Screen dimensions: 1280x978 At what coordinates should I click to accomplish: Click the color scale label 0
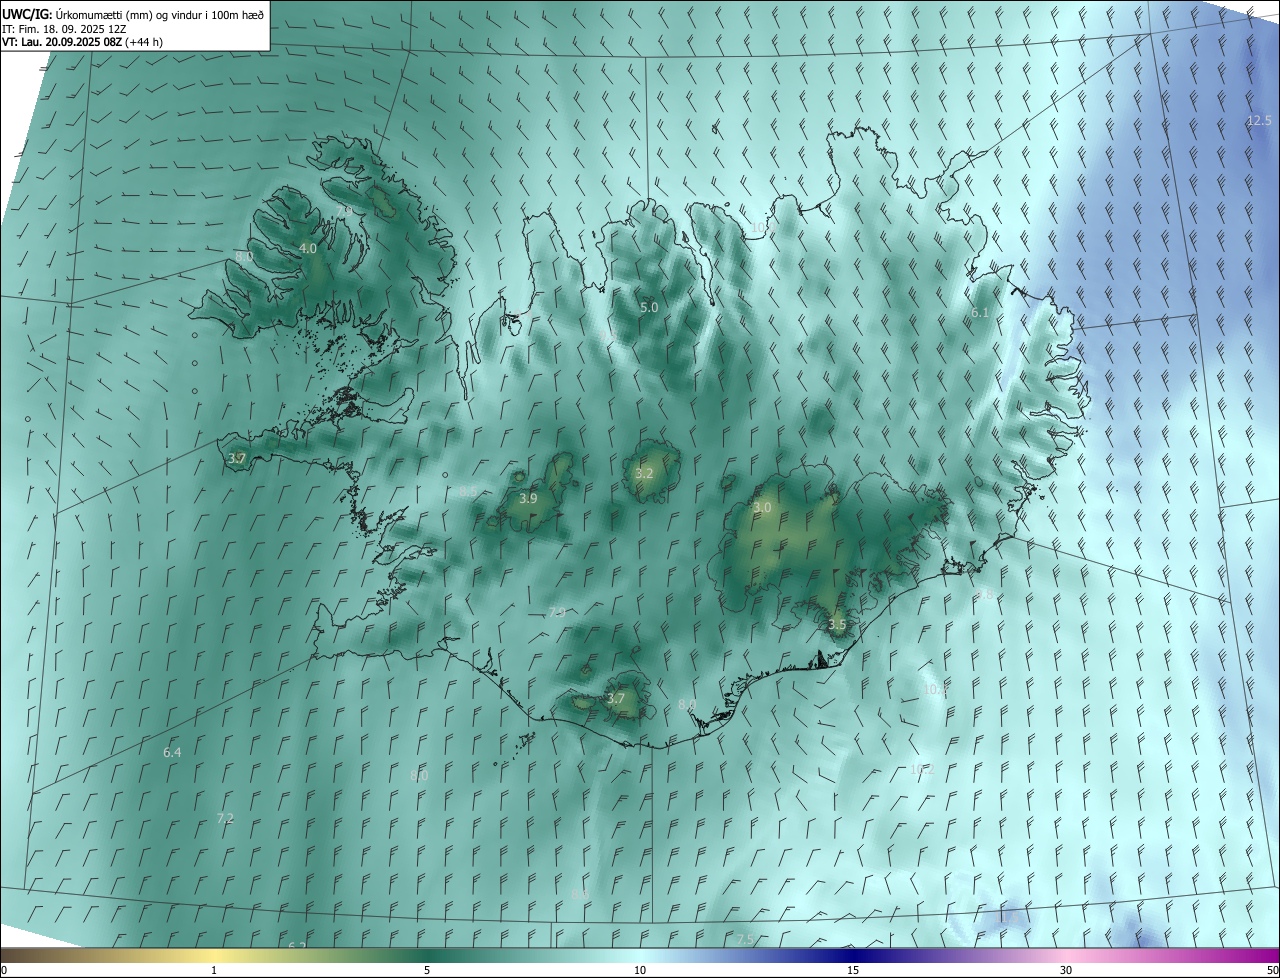click(x=4, y=970)
